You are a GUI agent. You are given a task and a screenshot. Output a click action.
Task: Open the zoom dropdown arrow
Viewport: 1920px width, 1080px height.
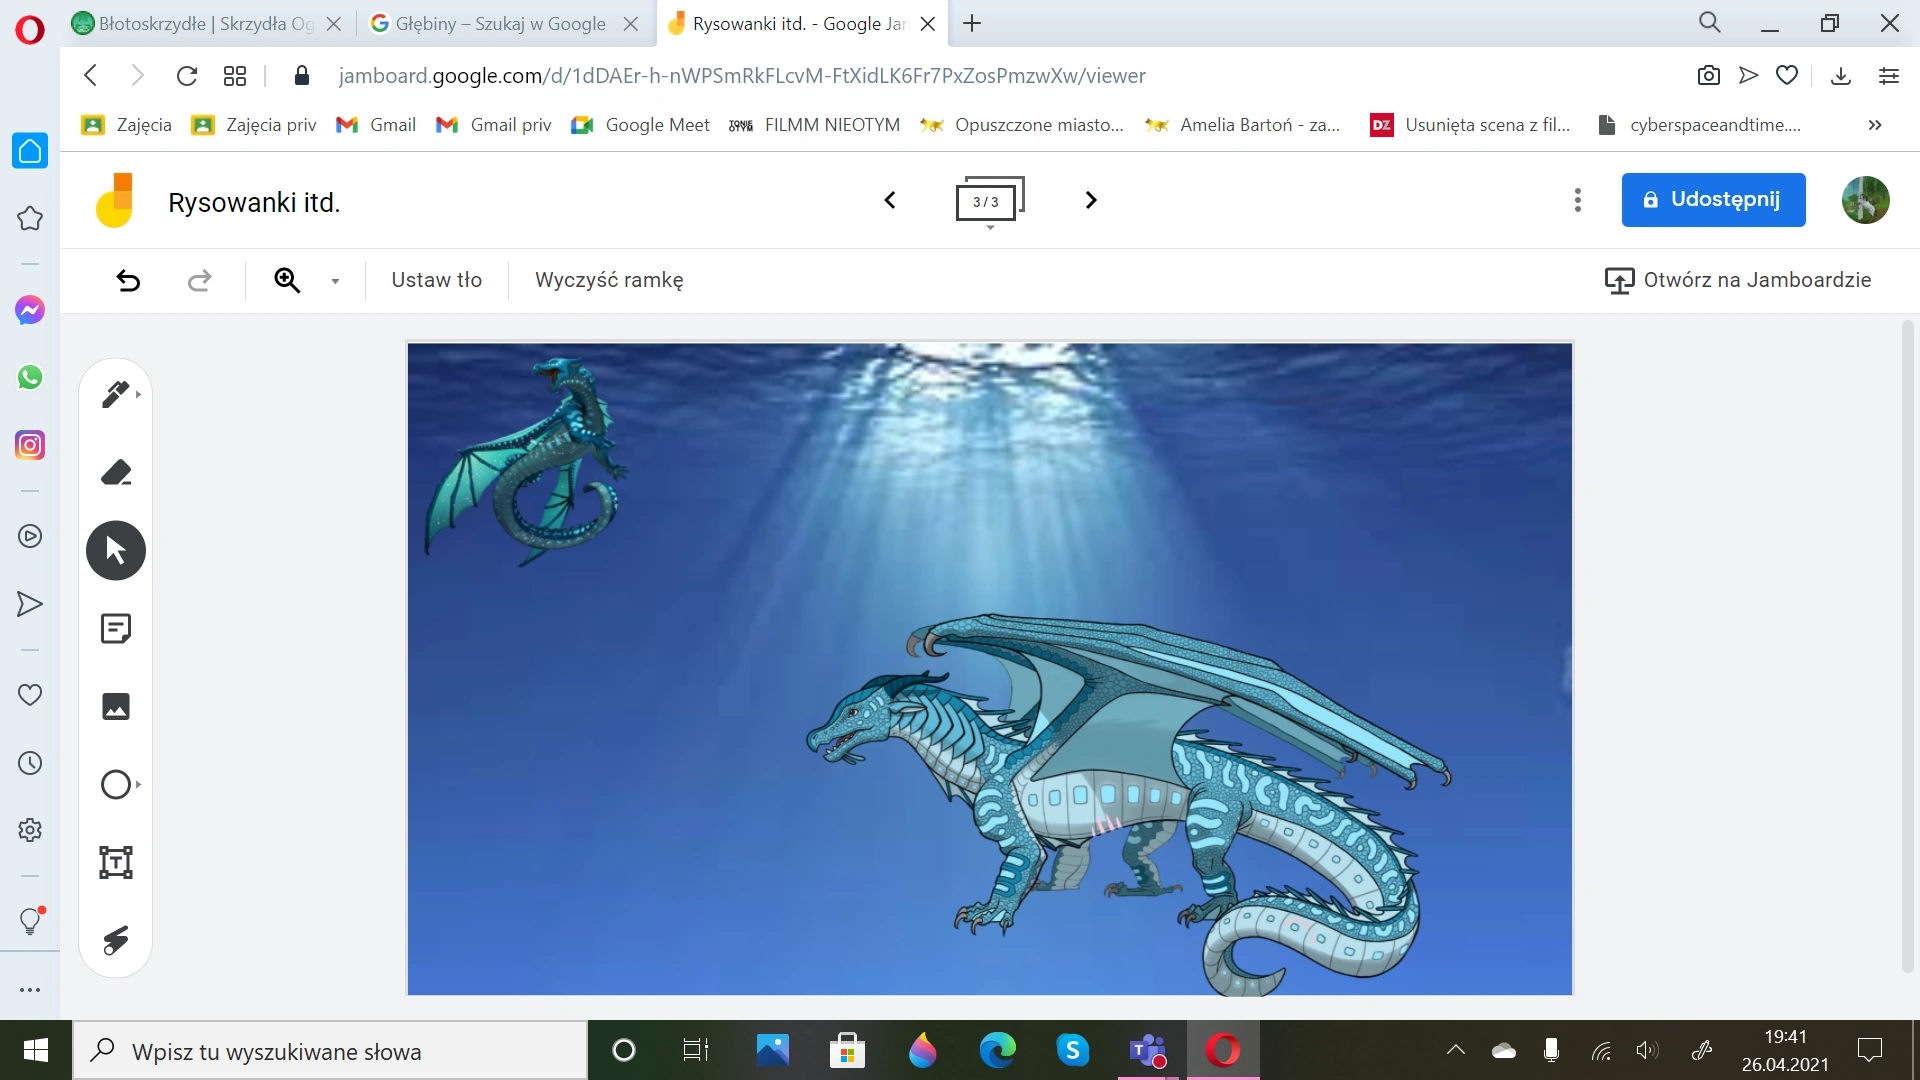(x=335, y=281)
